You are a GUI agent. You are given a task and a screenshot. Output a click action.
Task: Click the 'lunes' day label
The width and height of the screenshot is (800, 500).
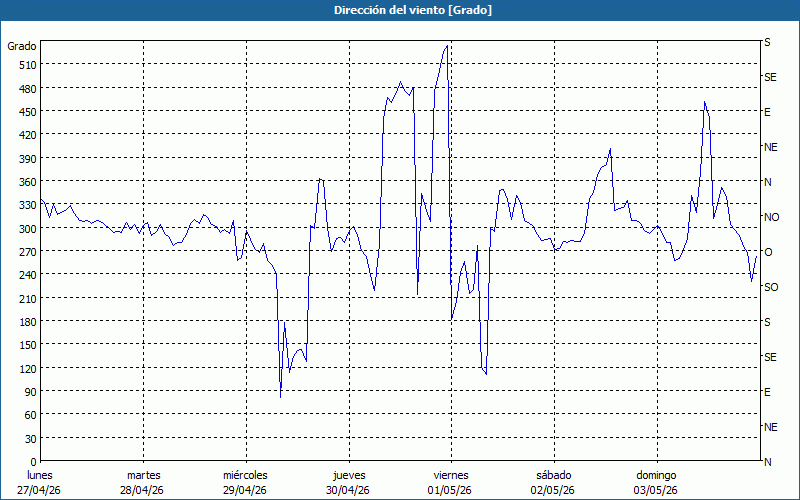coord(40,476)
